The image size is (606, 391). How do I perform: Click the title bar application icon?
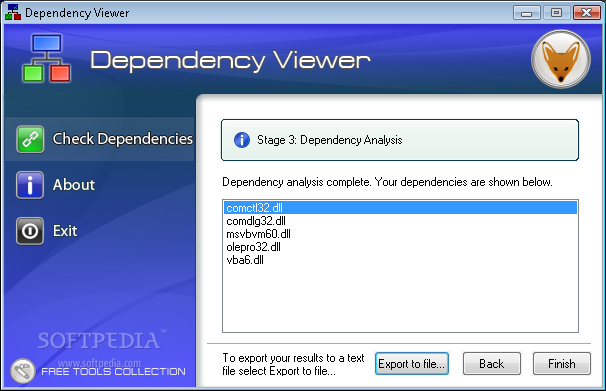tap(13, 12)
